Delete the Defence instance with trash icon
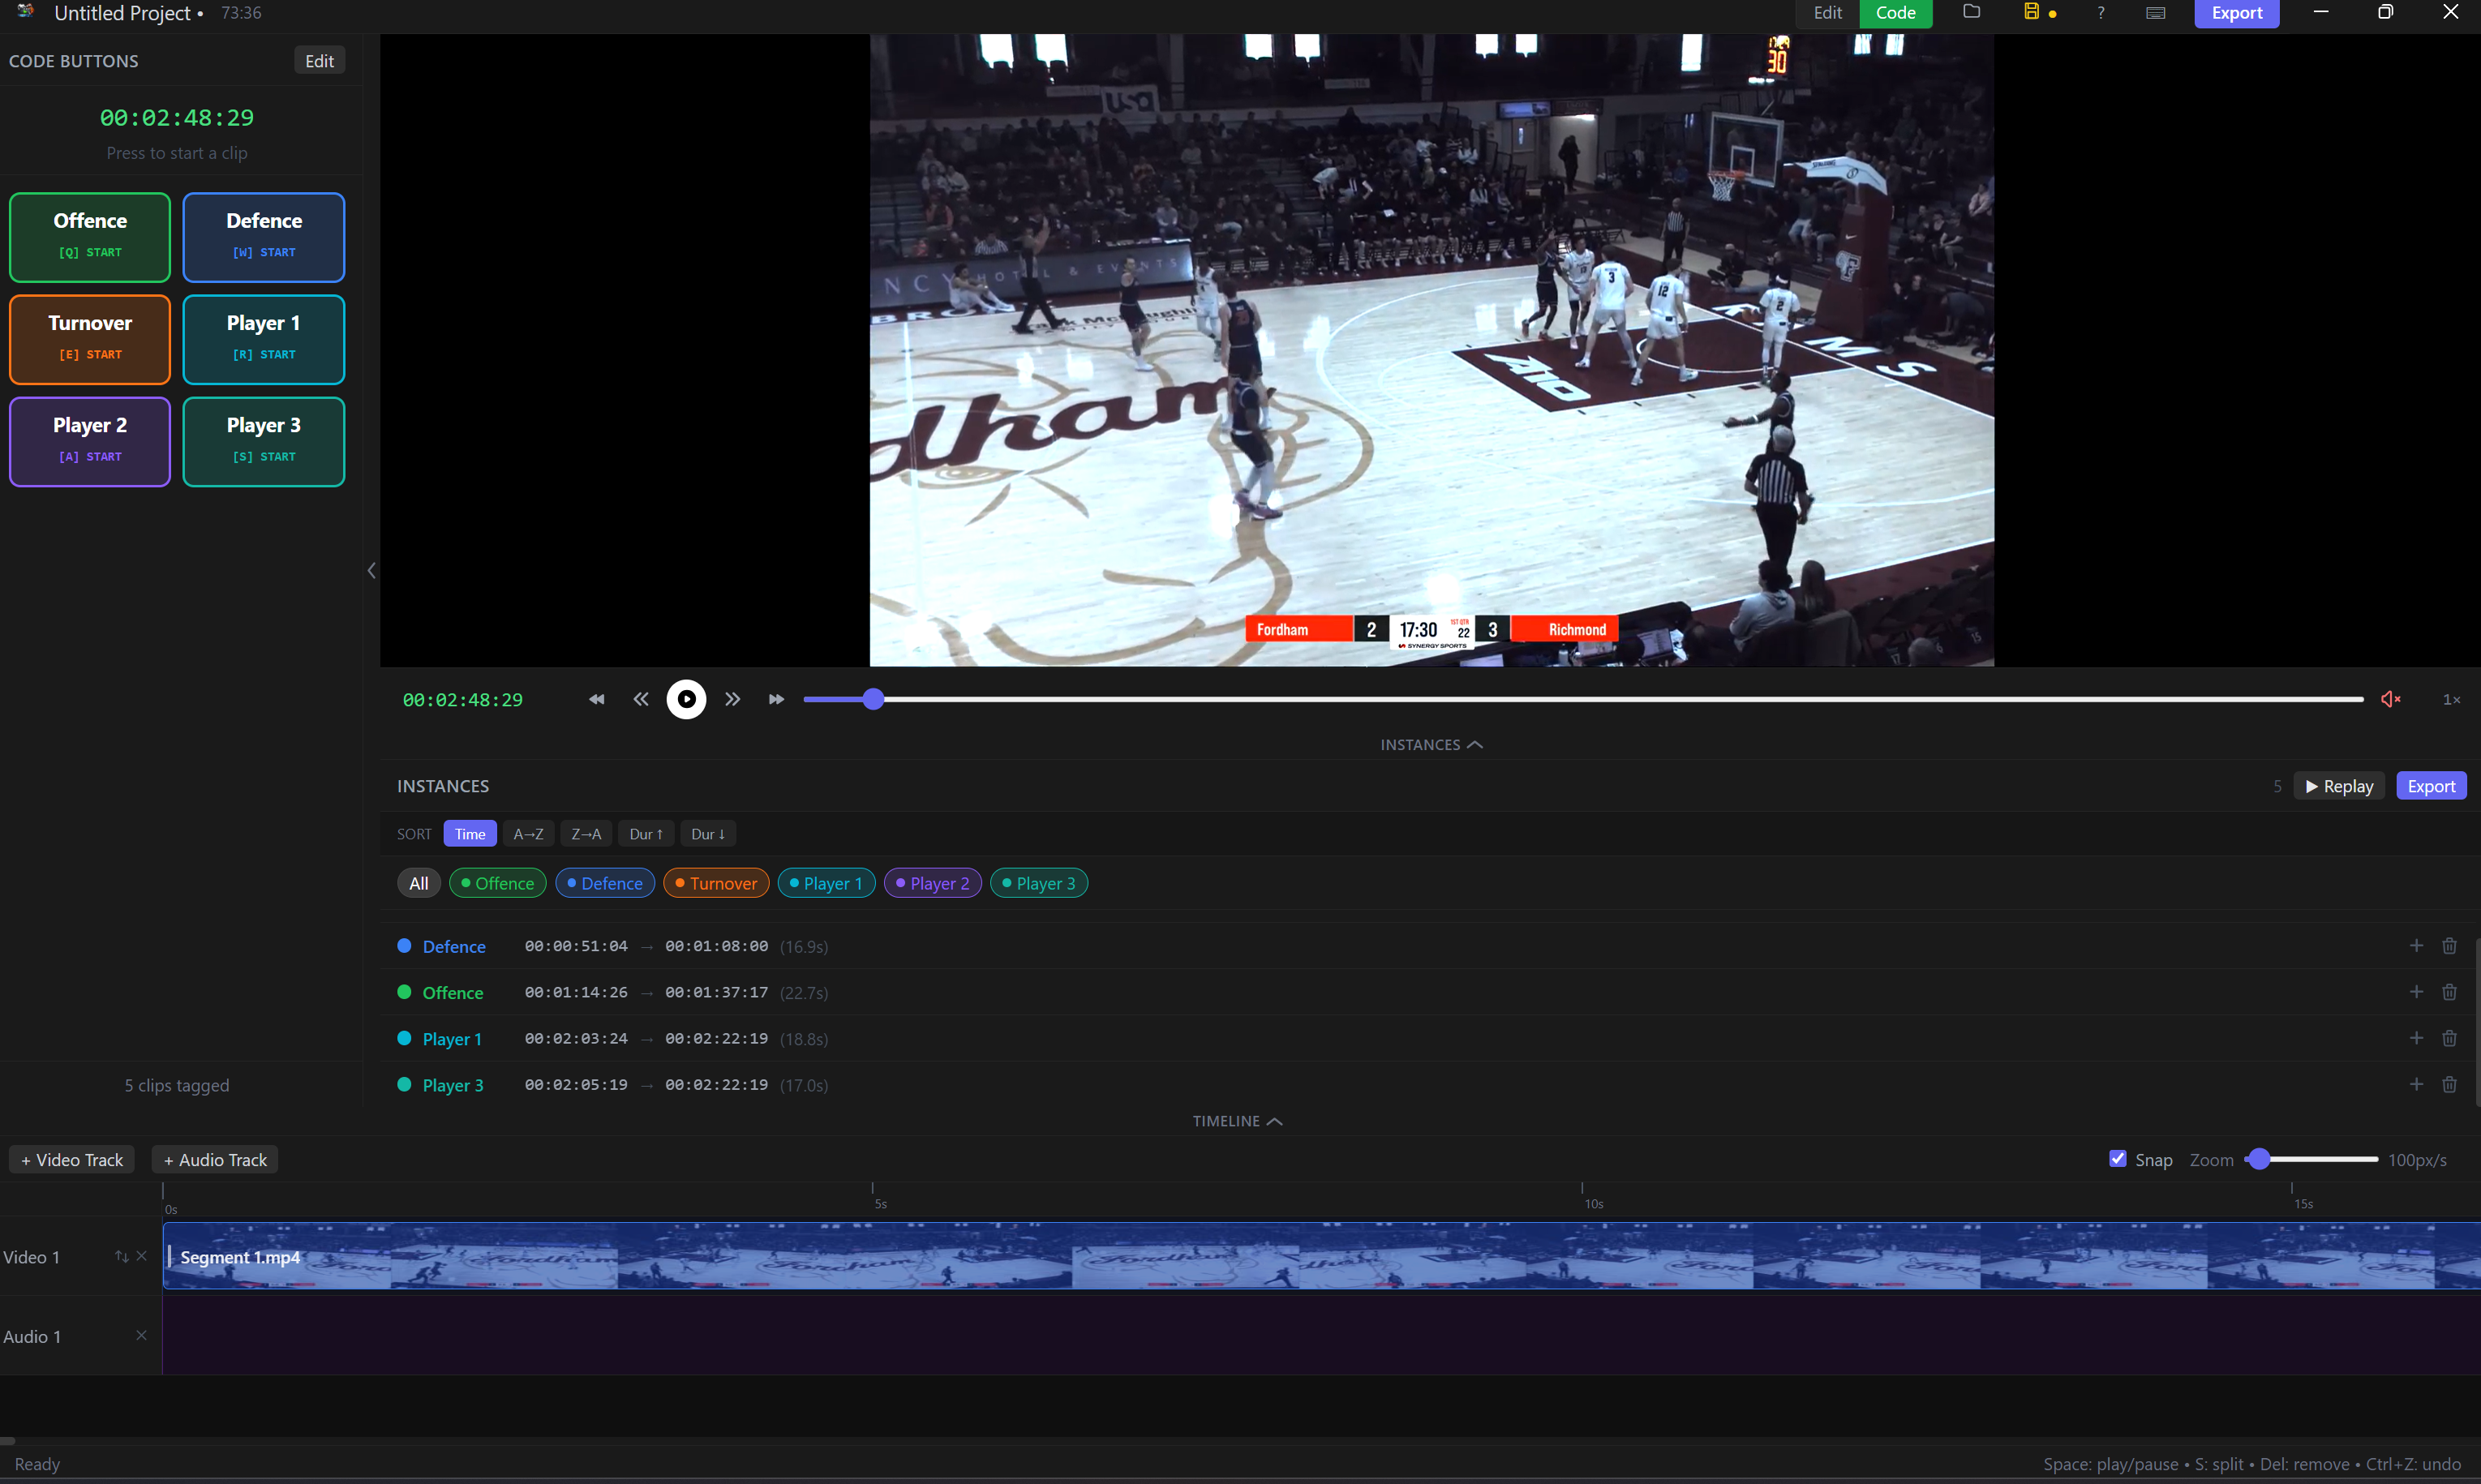This screenshot has width=2481, height=1484. point(2449,945)
